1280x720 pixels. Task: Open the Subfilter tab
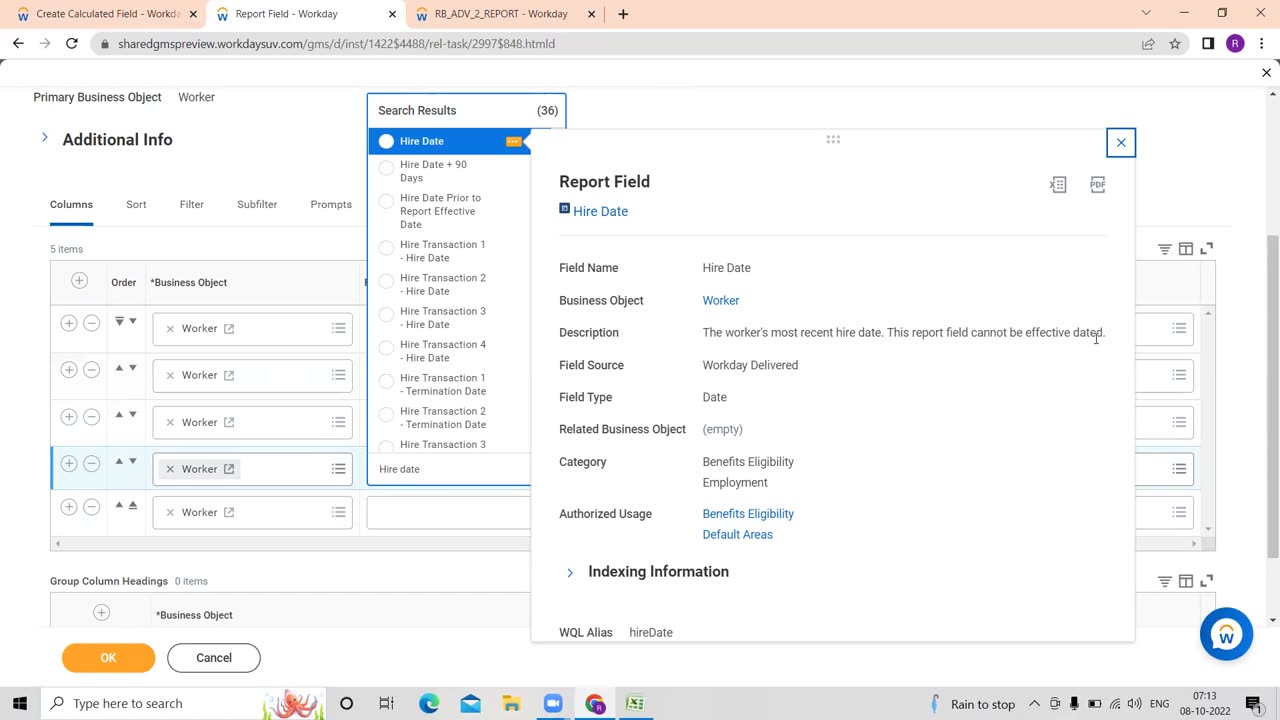(x=257, y=204)
